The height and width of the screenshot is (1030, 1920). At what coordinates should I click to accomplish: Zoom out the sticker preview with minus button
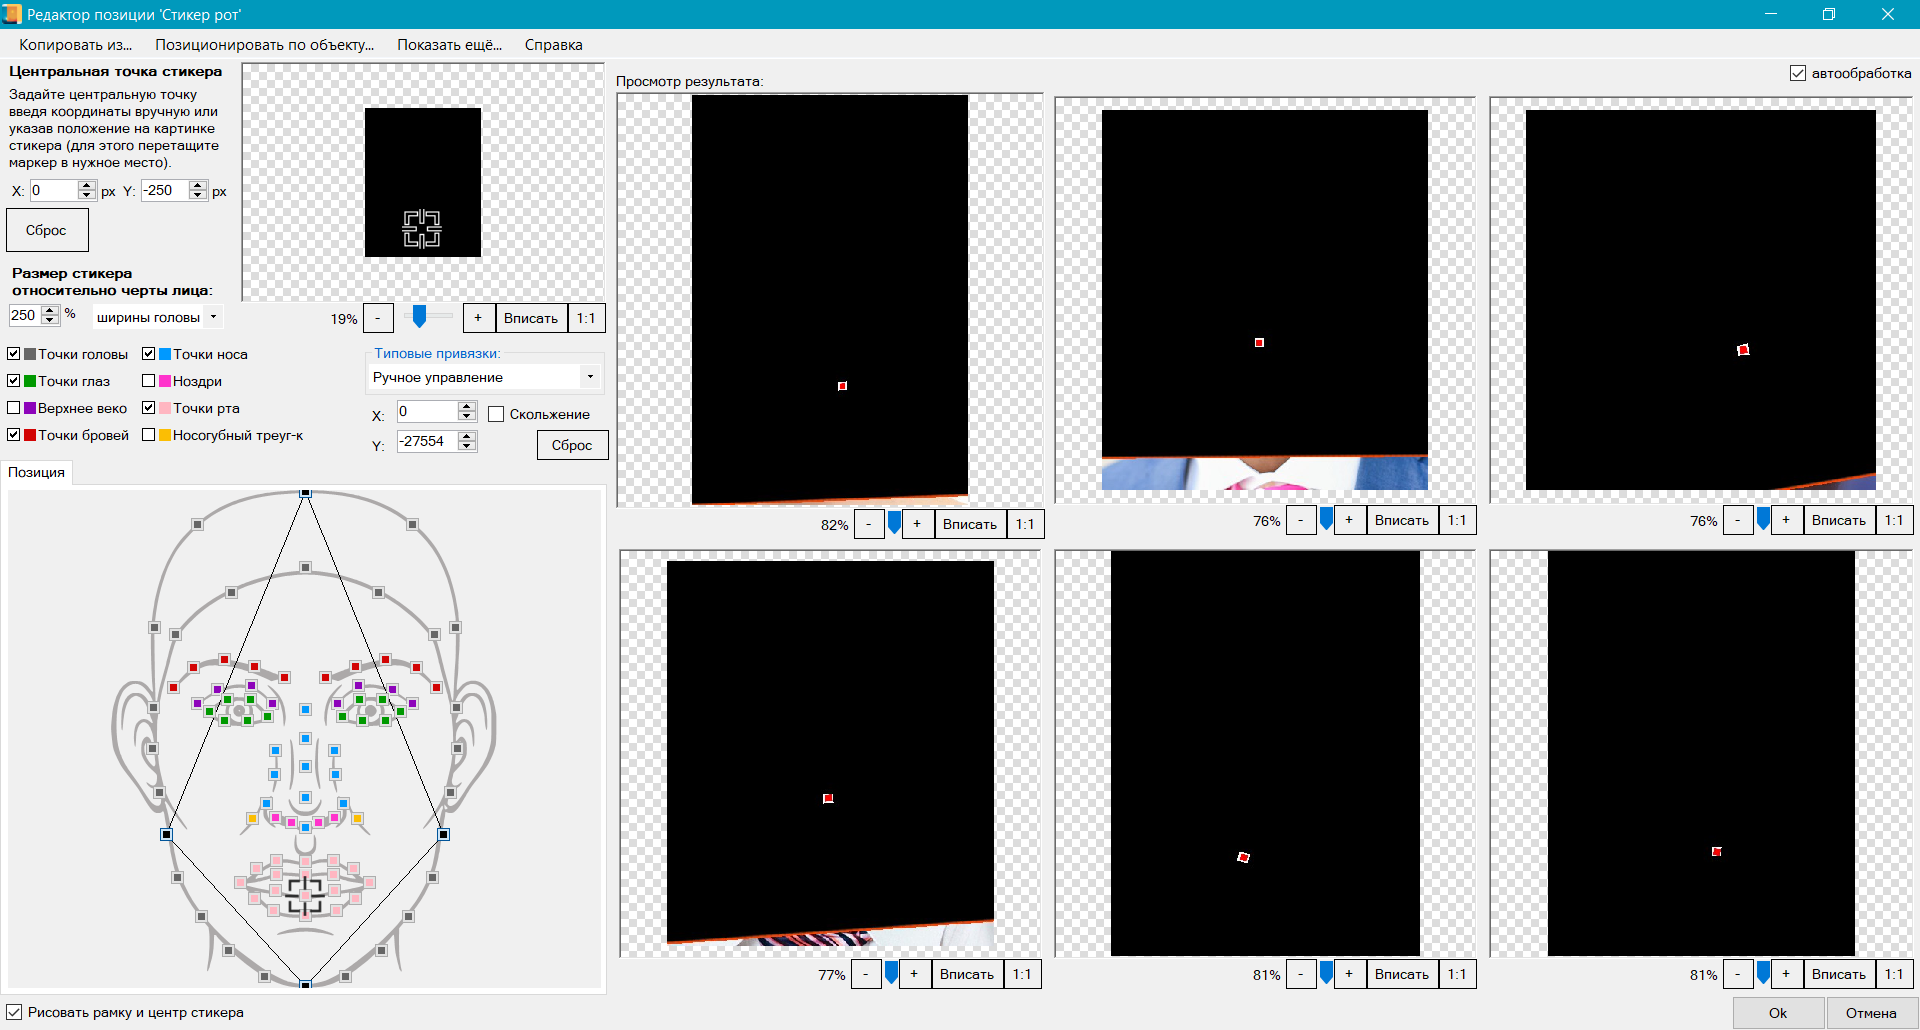pos(378,318)
